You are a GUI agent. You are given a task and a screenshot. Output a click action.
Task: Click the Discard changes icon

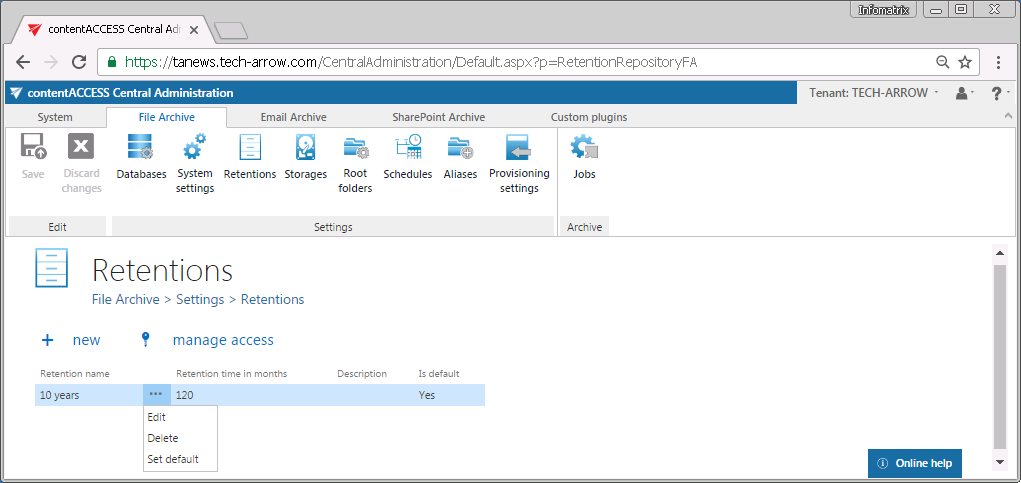[81, 163]
